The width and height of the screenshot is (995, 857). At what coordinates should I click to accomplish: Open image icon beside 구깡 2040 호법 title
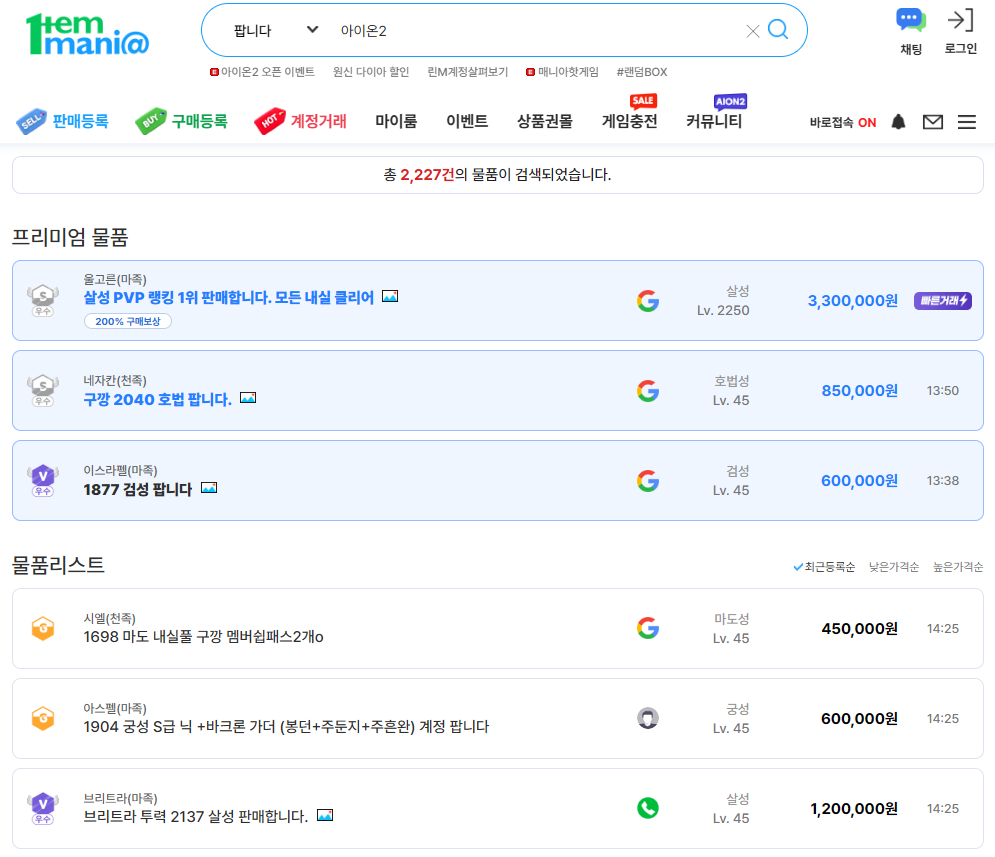tap(248, 398)
